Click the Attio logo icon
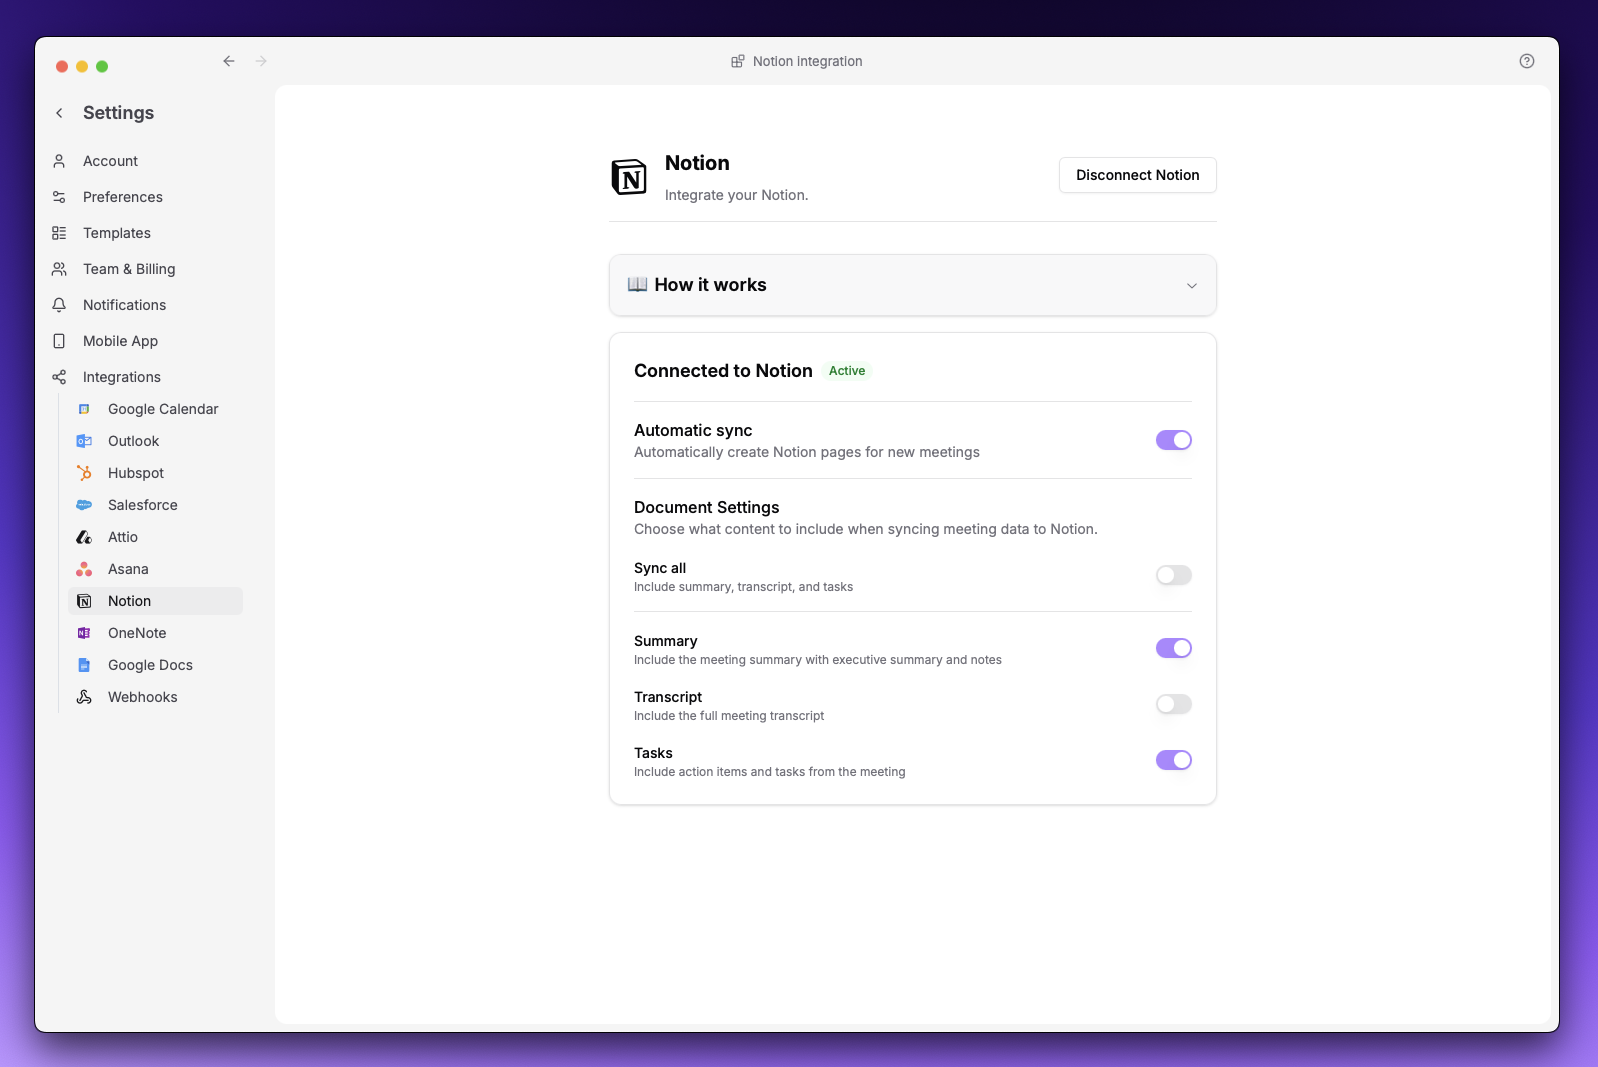The width and height of the screenshot is (1598, 1067). click(84, 537)
